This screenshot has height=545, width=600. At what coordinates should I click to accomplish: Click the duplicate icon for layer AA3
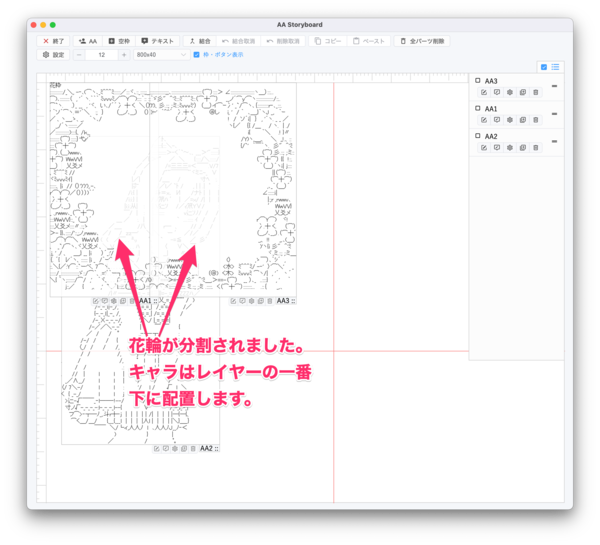[x=523, y=92]
